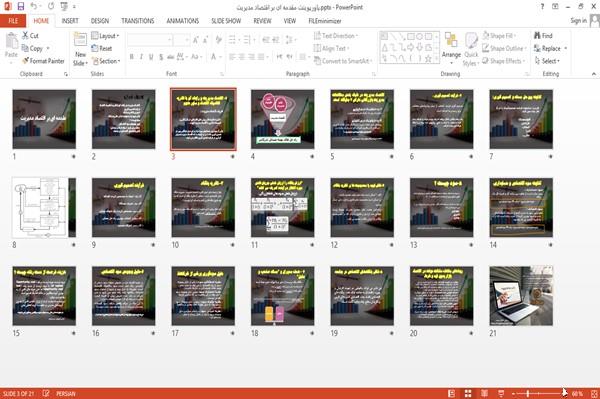This screenshot has height=399, width=600.
Task: Open the FILE menu tab
Action: pyautogui.click(x=13, y=21)
